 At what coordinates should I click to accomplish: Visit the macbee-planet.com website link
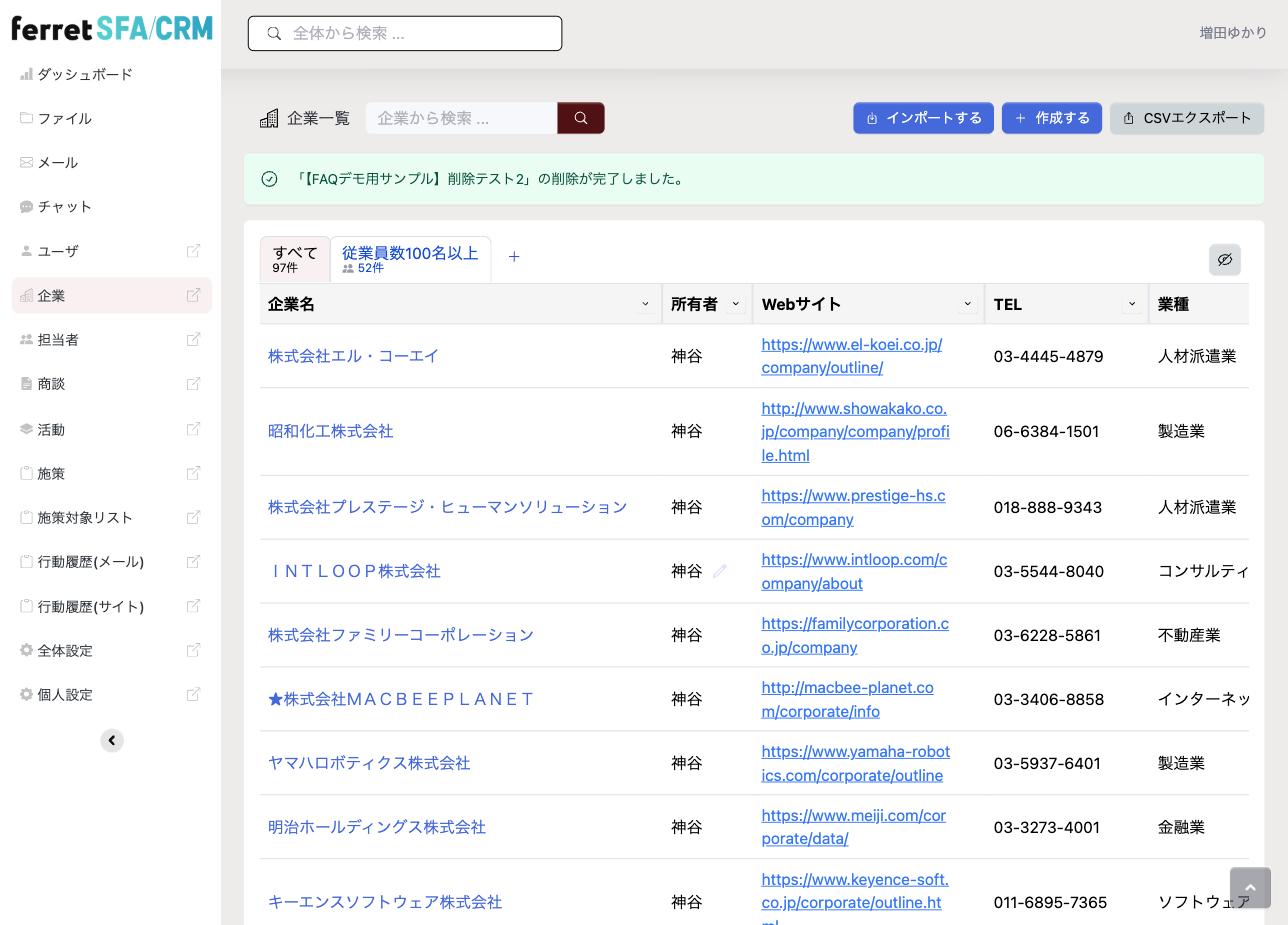point(847,699)
